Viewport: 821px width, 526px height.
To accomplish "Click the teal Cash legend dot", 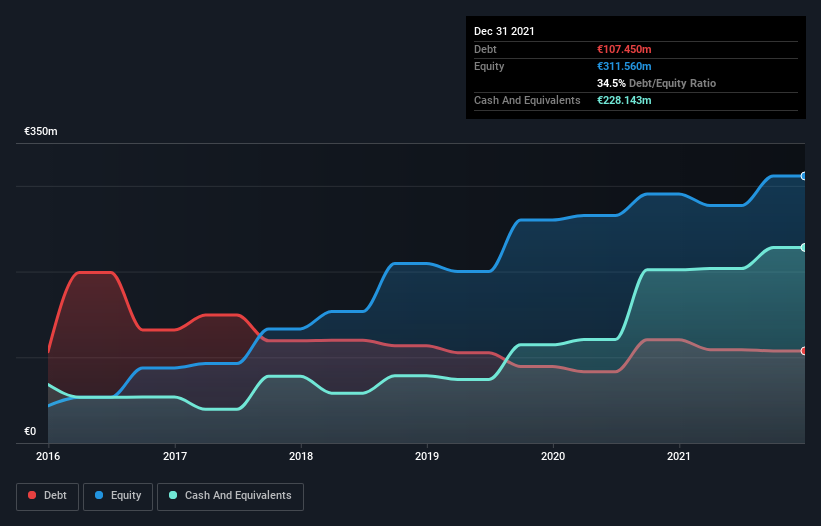I will (173, 495).
